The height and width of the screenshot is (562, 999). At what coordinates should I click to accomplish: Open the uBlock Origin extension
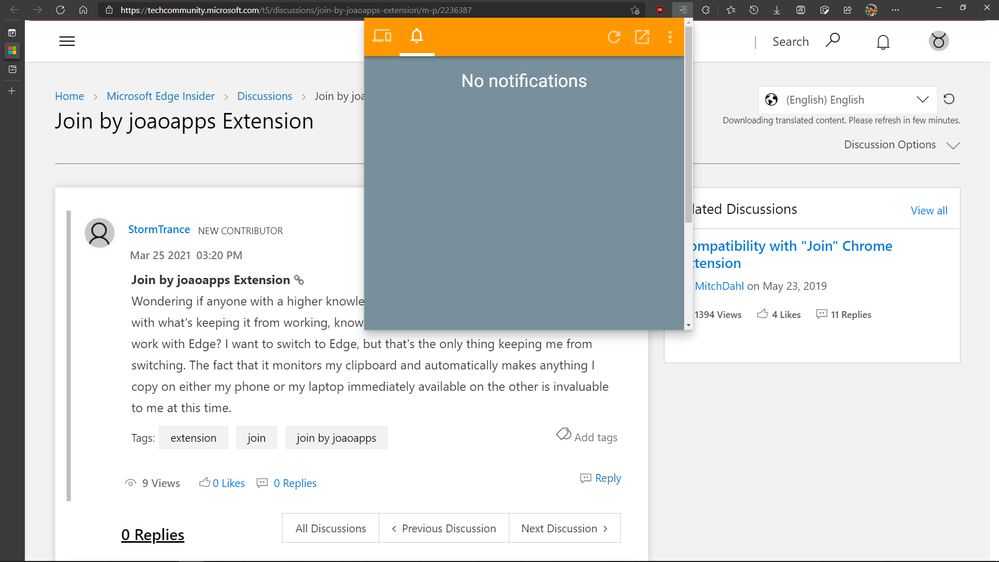pyautogui.click(x=659, y=10)
